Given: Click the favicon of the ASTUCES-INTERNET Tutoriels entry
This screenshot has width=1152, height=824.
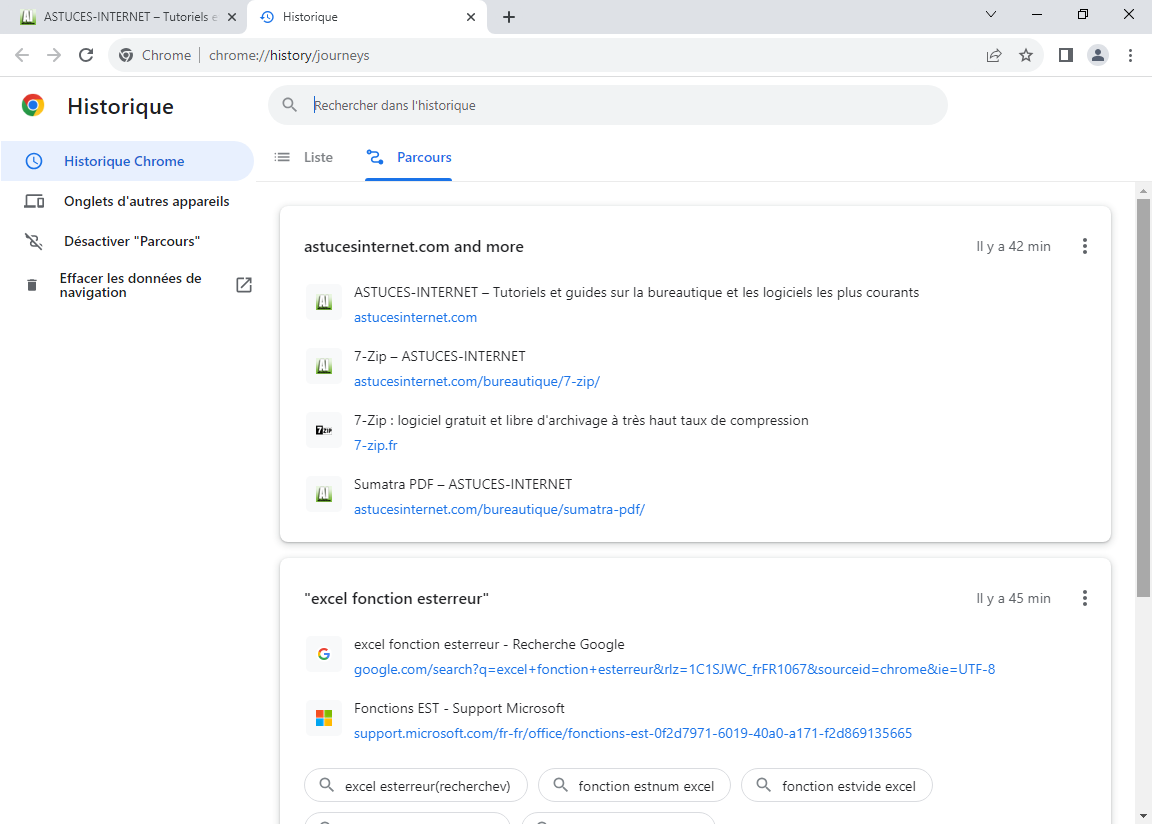Looking at the screenshot, I should 324,302.
